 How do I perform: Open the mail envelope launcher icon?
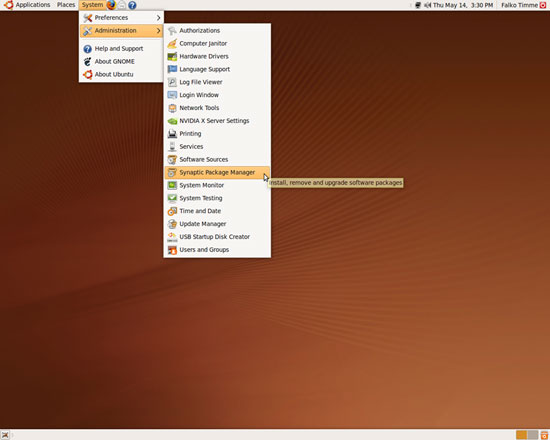(x=122, y=5)
